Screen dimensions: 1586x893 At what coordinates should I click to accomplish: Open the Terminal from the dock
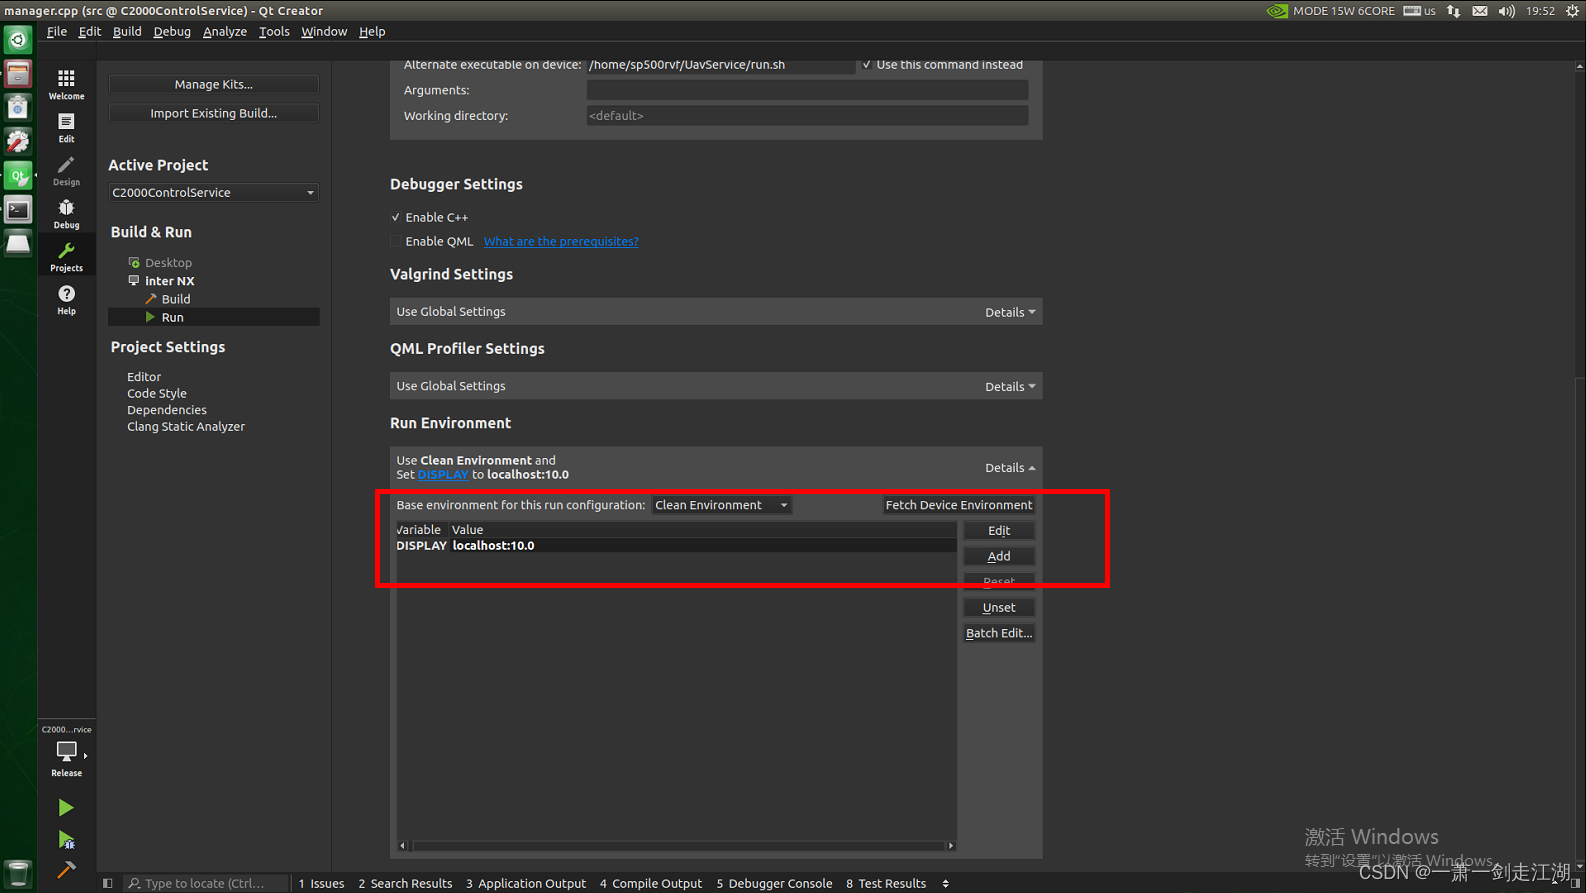[x=18, y=210]
